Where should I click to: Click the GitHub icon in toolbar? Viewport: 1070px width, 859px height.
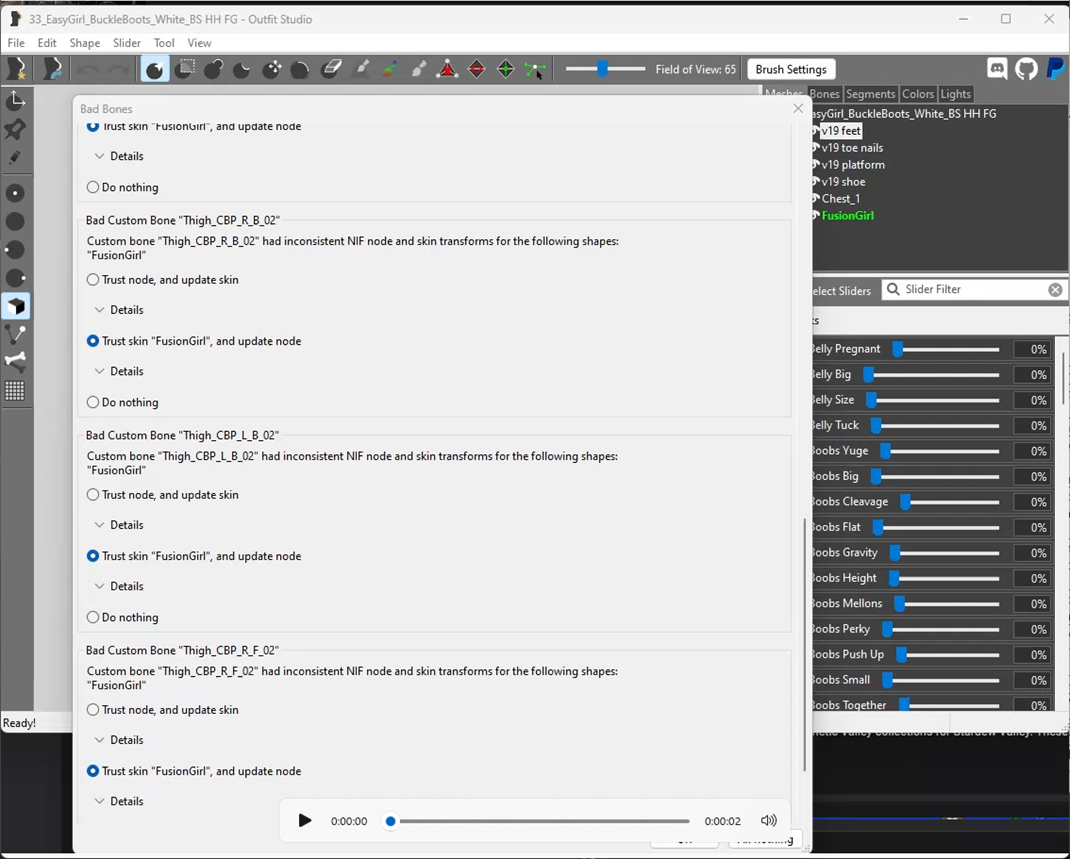[1026, 69]
